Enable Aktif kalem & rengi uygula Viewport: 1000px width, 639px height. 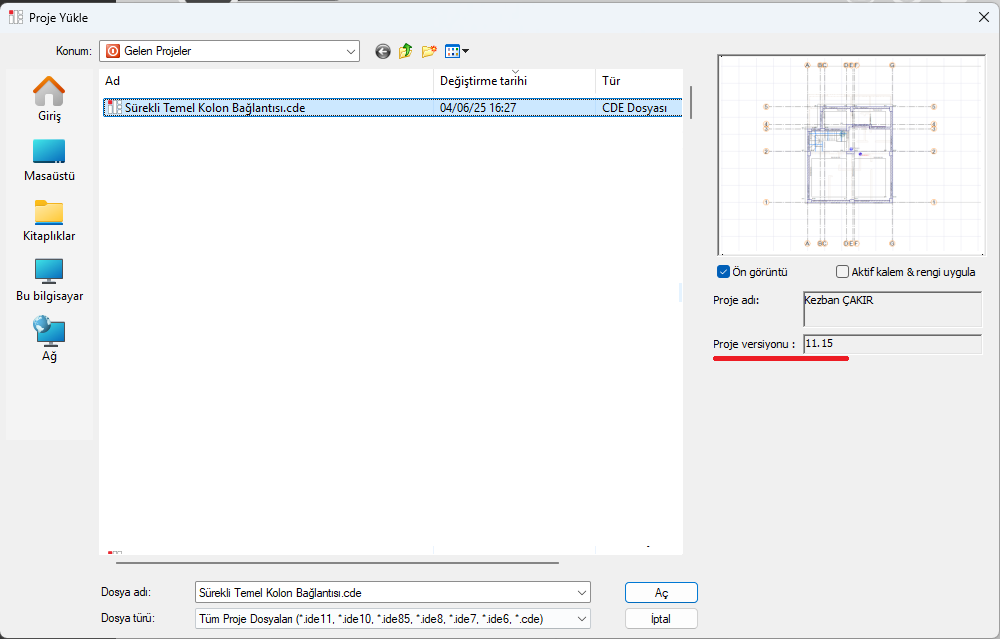click(x=842, y=272)
